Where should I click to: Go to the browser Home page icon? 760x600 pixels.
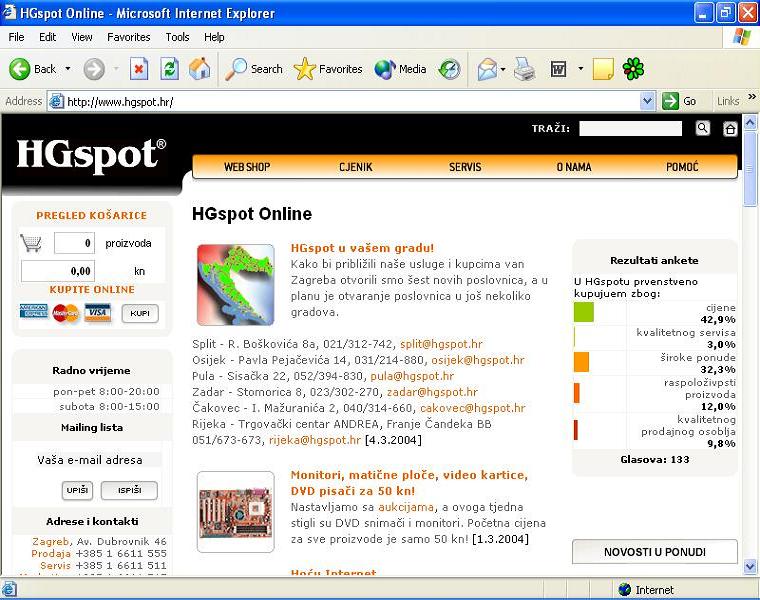tap(199, 69)
